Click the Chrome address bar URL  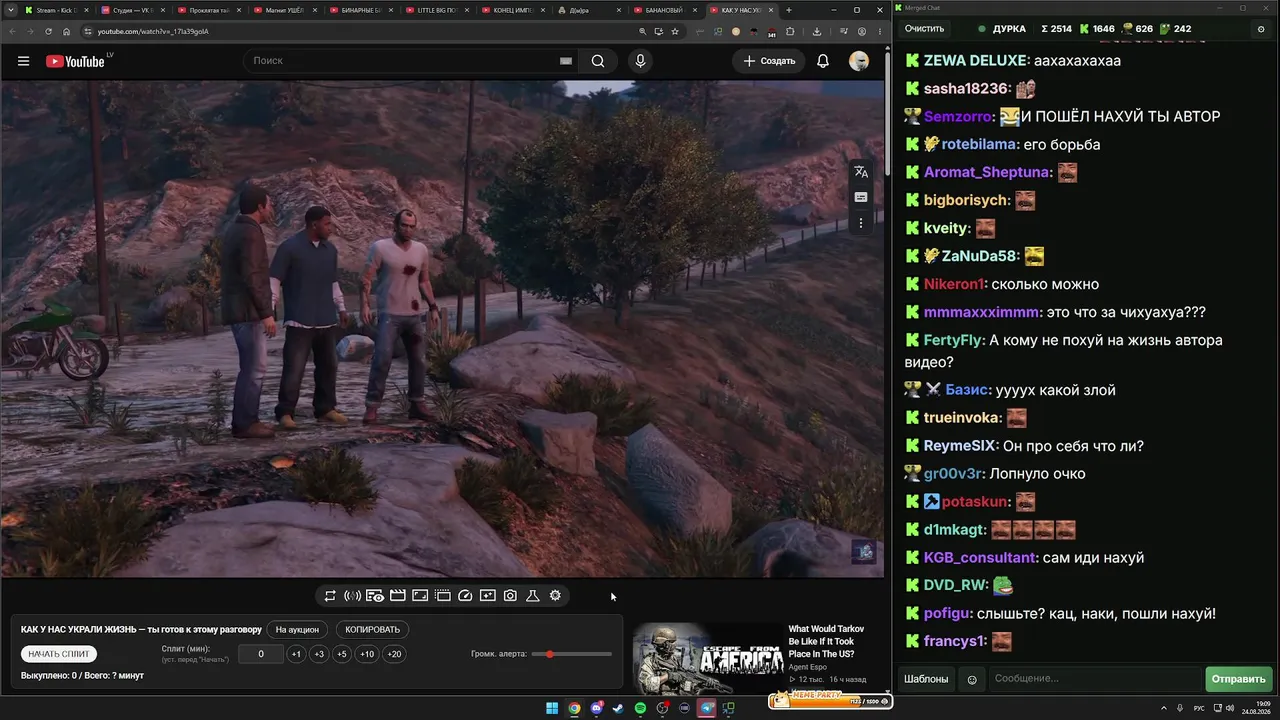point(153,31)
